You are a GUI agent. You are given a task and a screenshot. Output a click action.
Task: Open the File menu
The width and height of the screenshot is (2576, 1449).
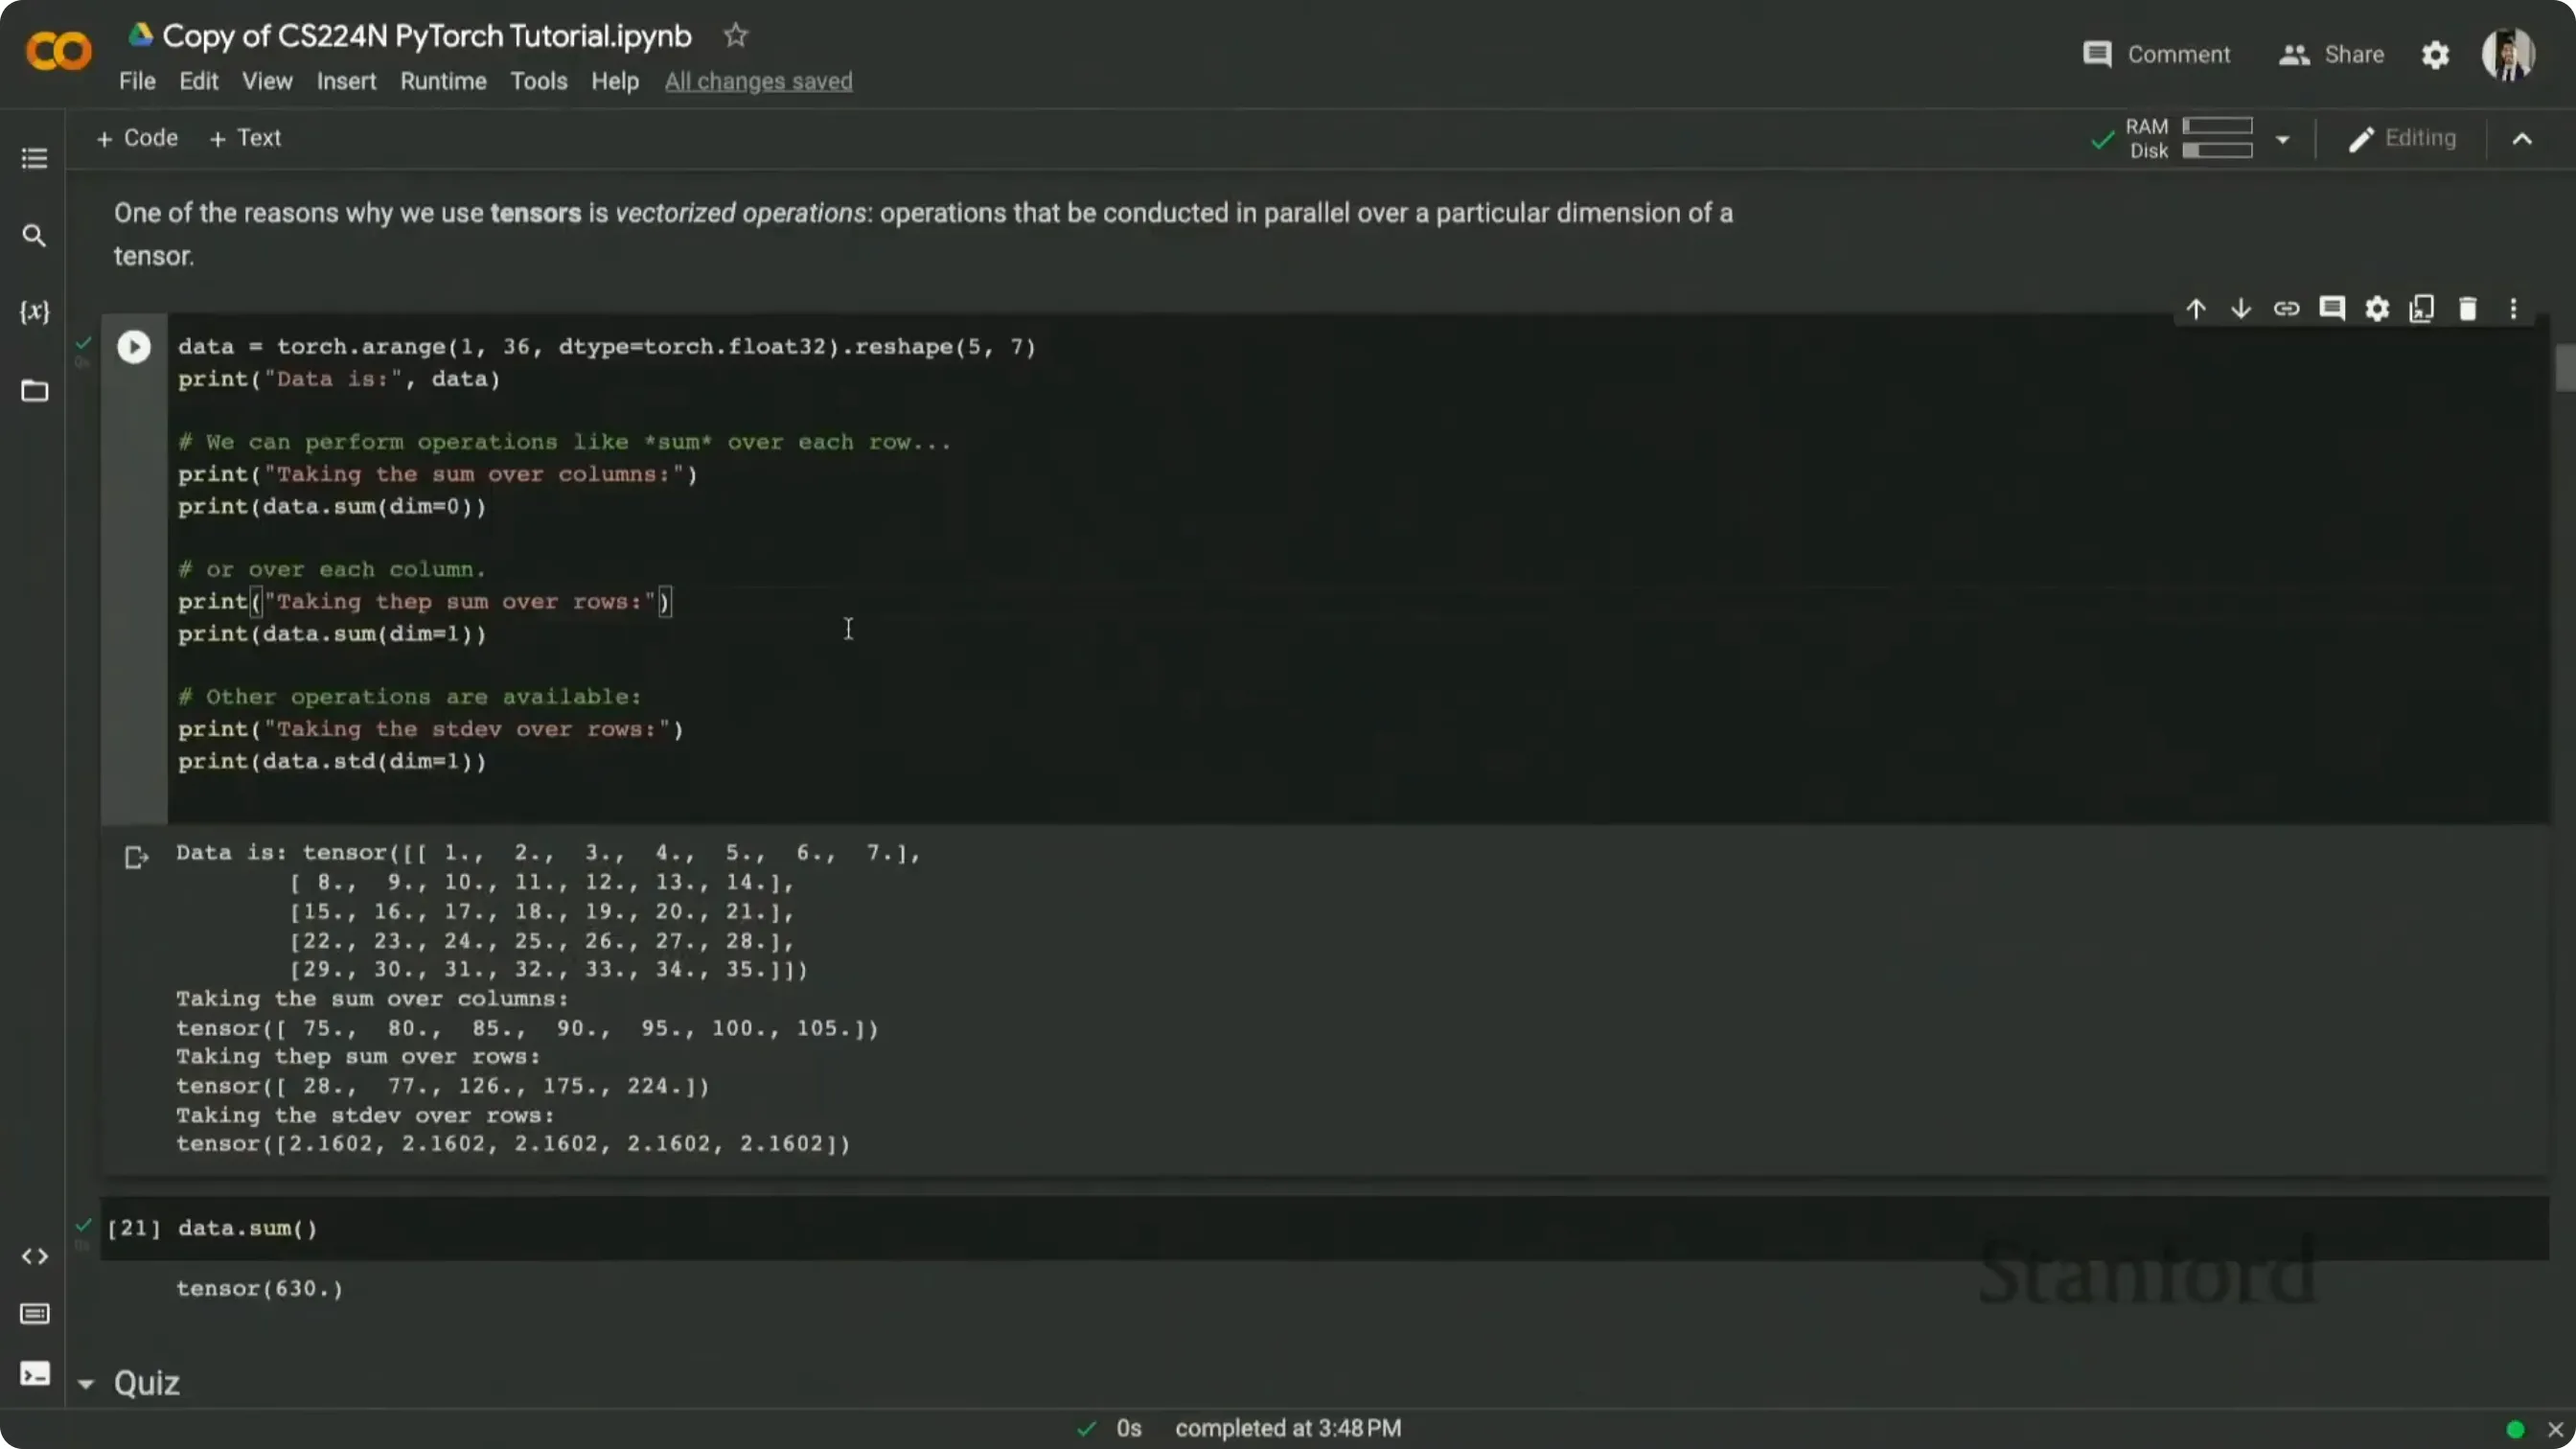click(137, 82)
